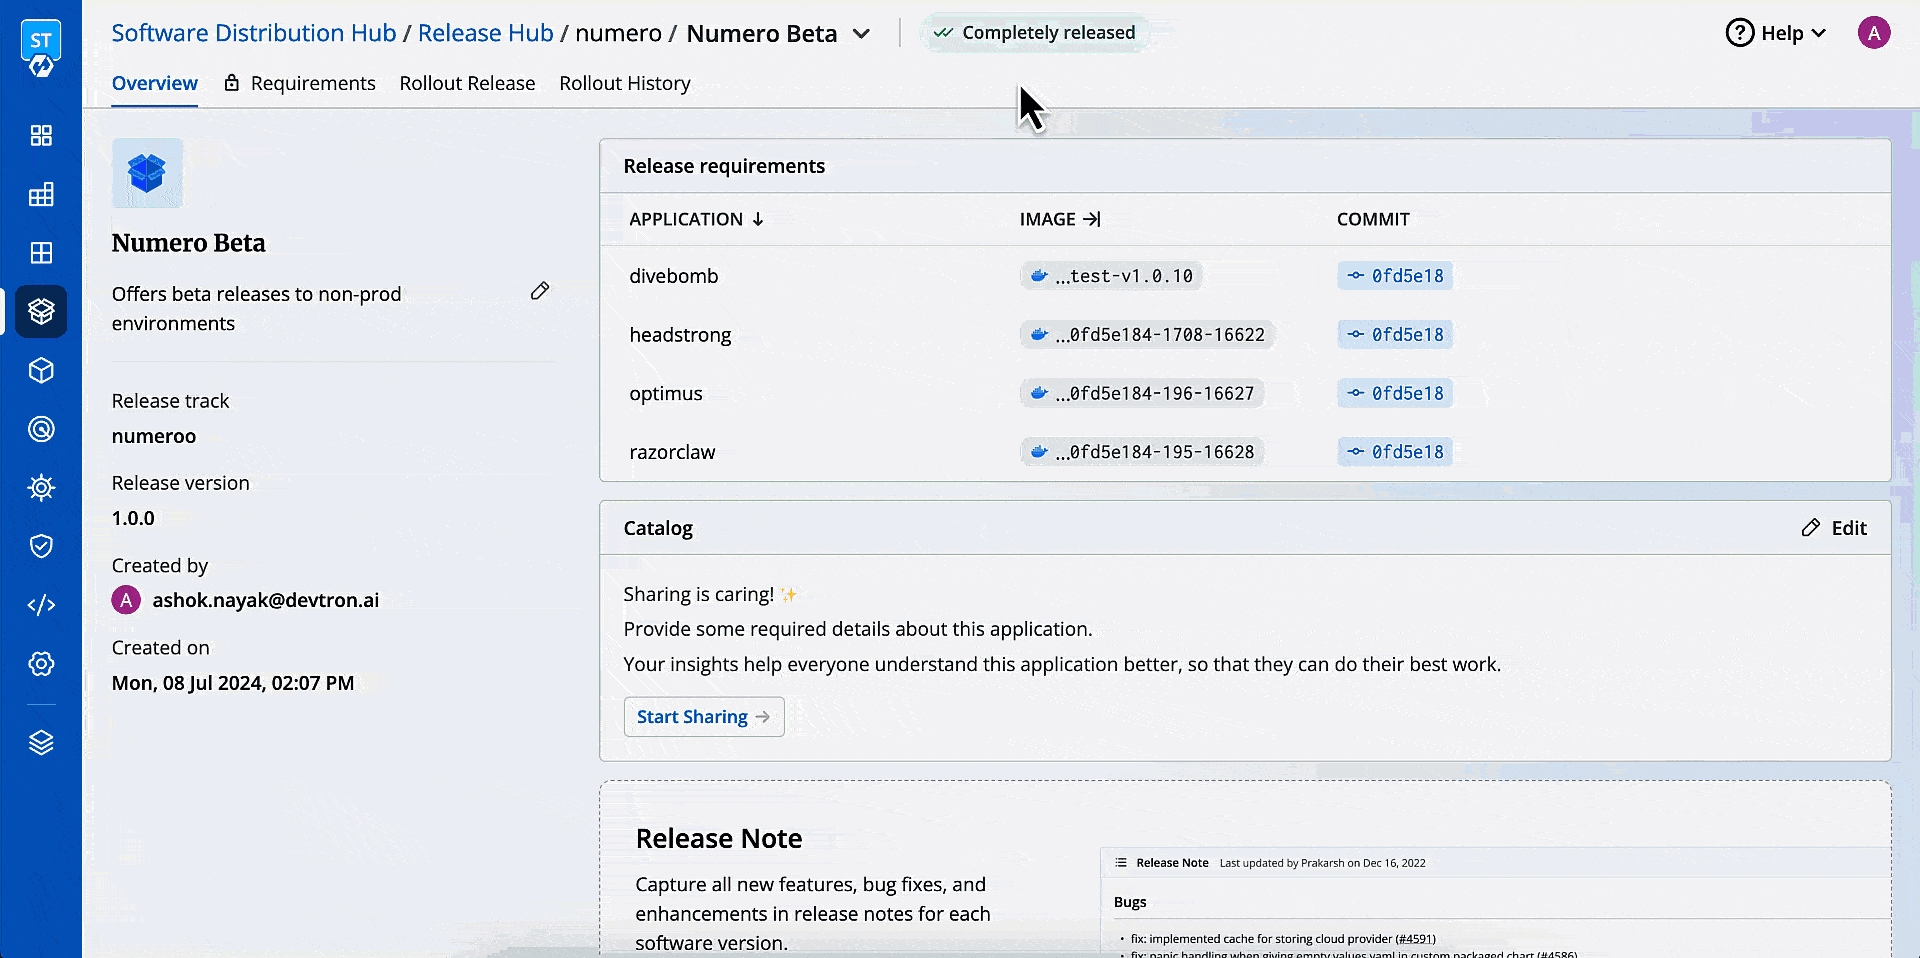Open the gear-sun icon in sidebar
Screen dimensions: 1920x958
[x=41, y=488]
